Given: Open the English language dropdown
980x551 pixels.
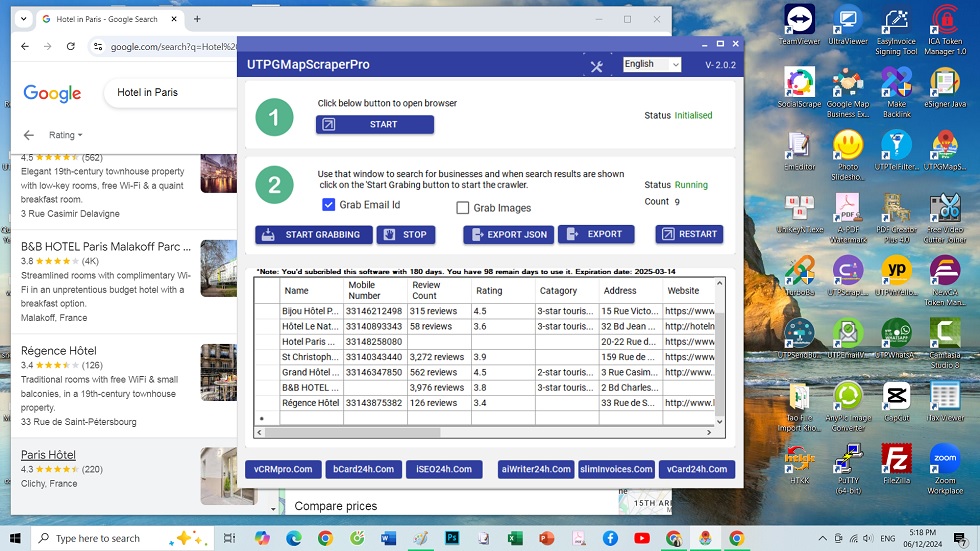Looking at the screenshot, I should pos(651,64).
